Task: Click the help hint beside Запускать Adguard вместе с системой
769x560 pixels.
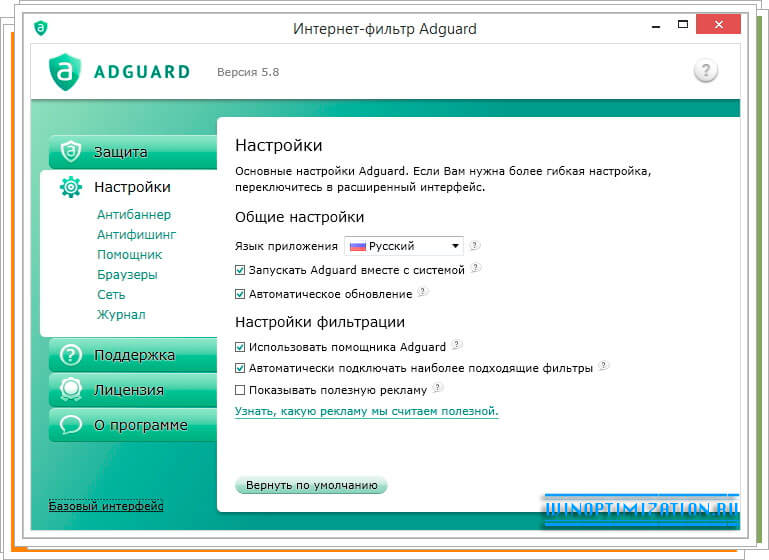Action: click(x=476, y=268)
